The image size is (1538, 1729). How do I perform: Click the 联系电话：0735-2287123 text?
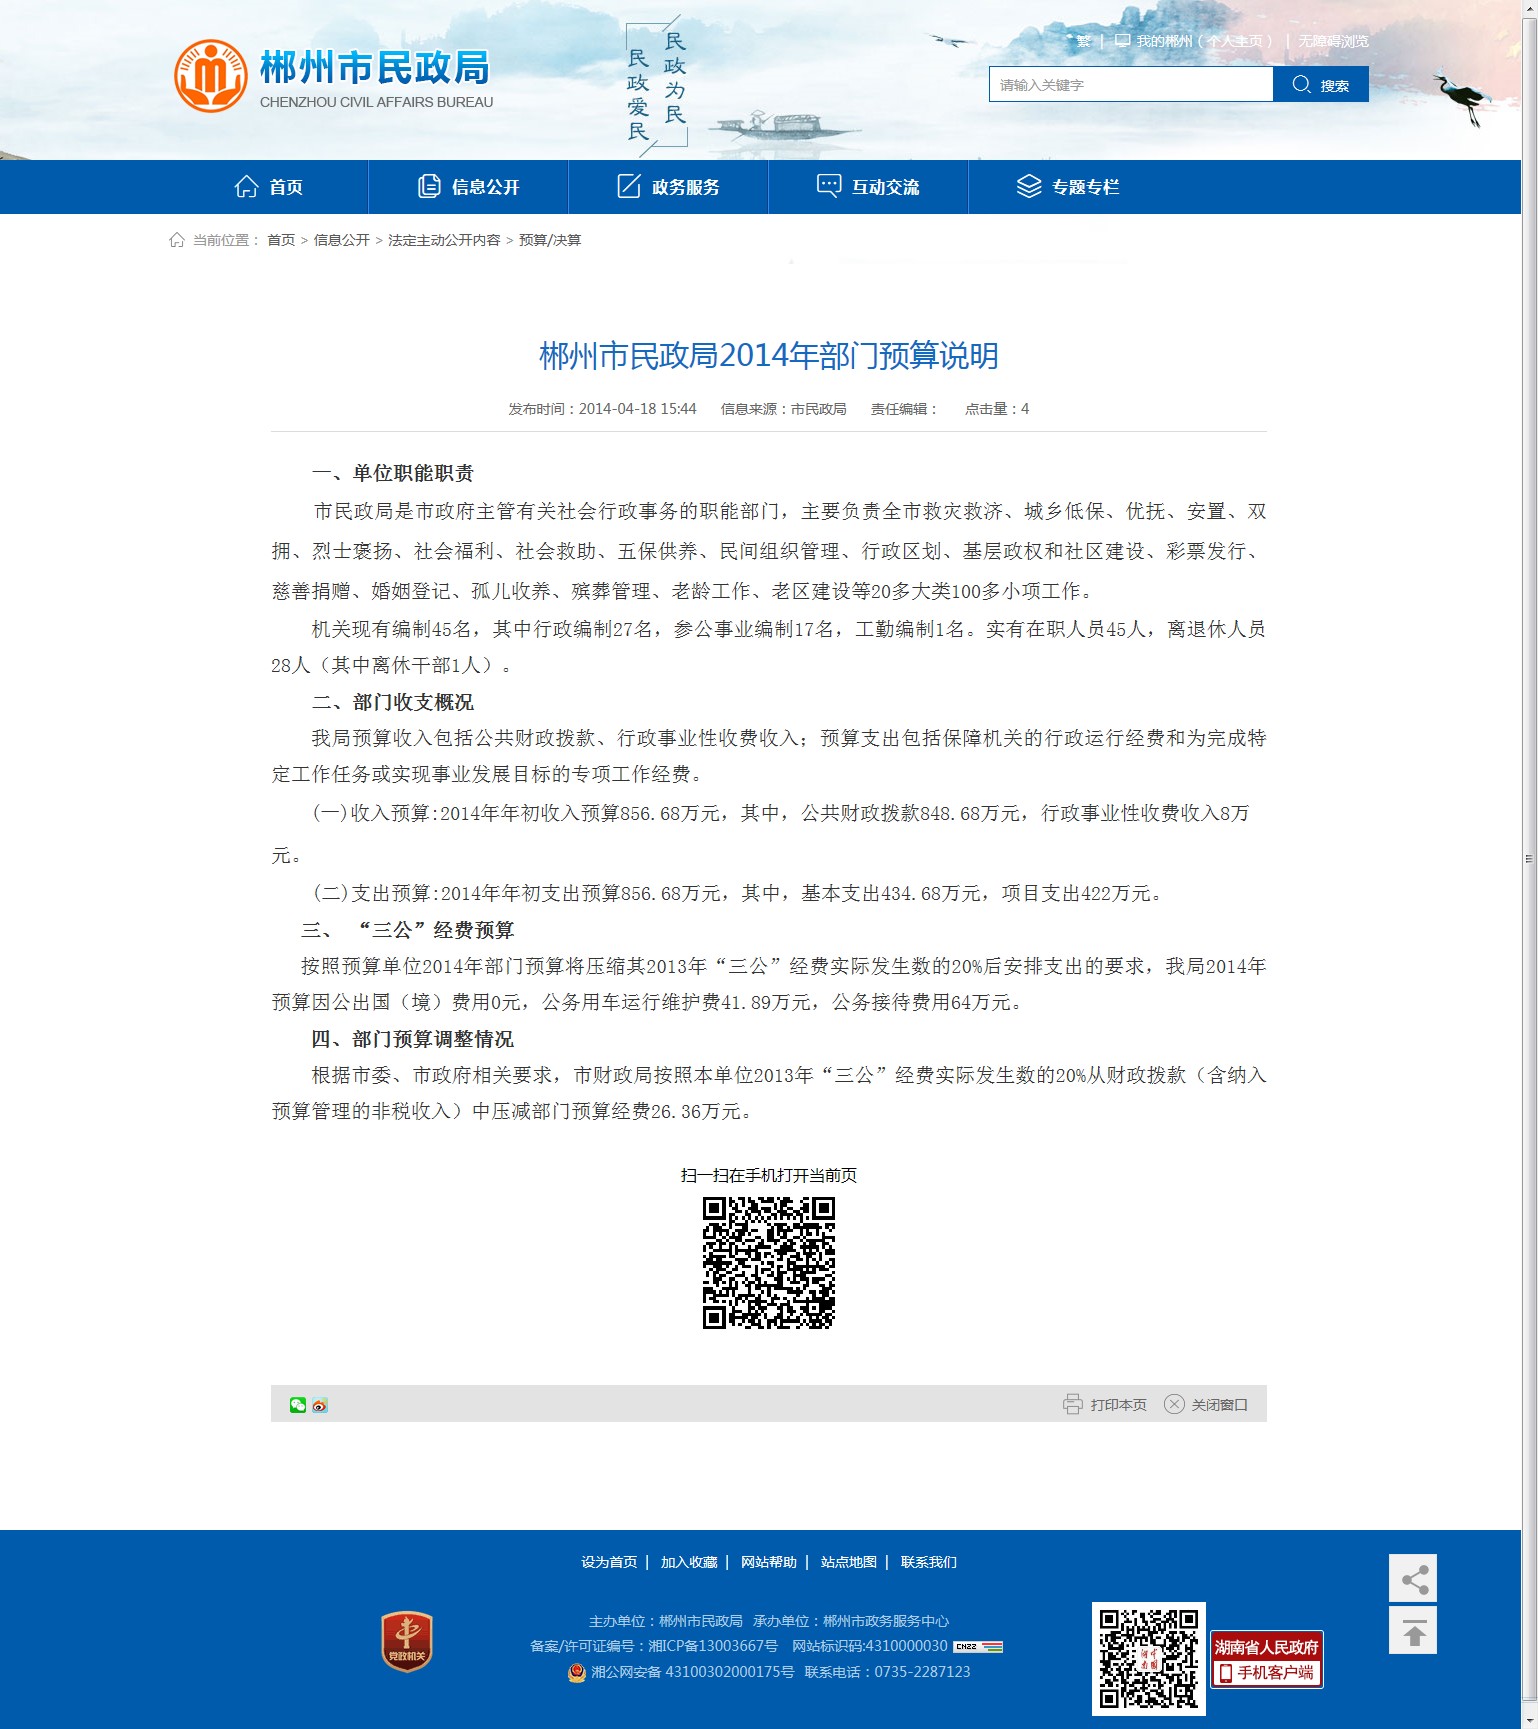tap(888, 1672)
